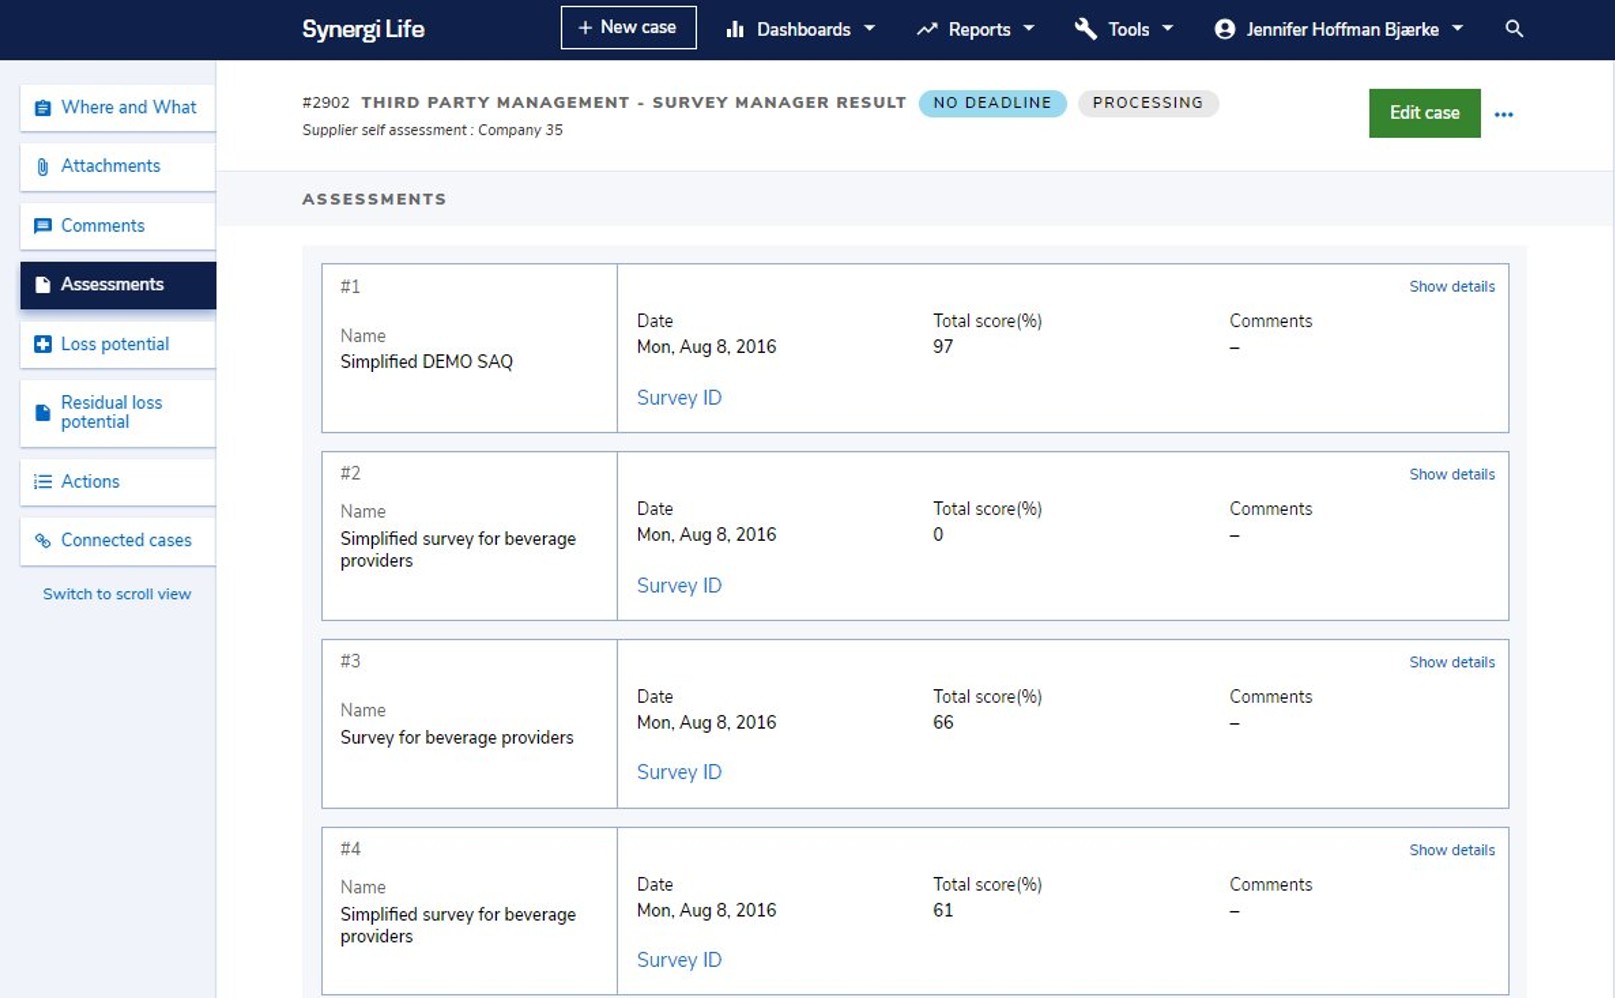Image resolution: width=1615 pixels, height=998 pixels.
Task: Open the Survey ID link for Survey for beverage providers
Action: pyautogui.click(x=679, y=771)
